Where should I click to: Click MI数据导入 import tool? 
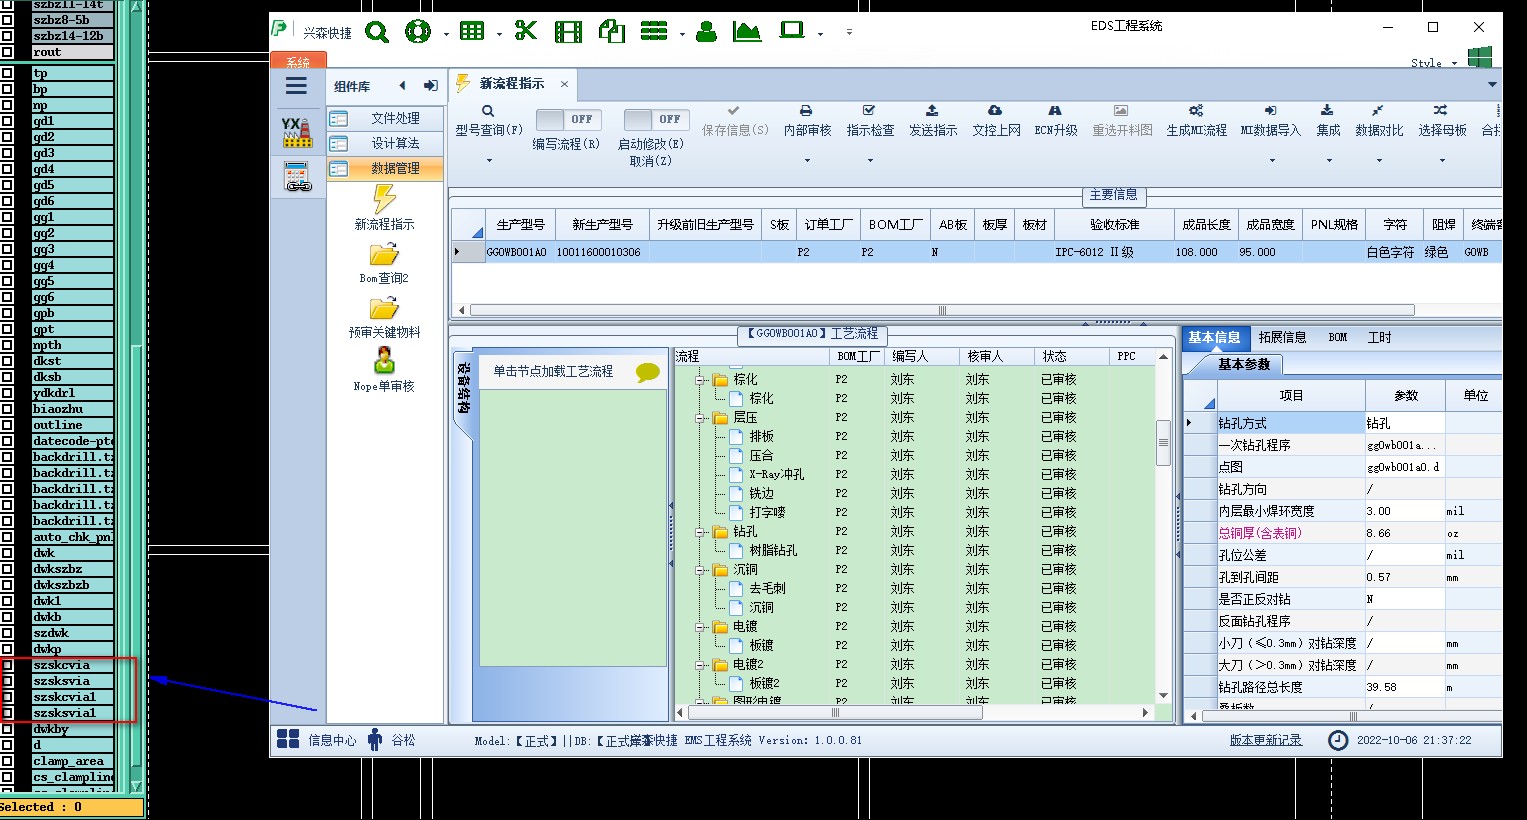point(1271,121)
